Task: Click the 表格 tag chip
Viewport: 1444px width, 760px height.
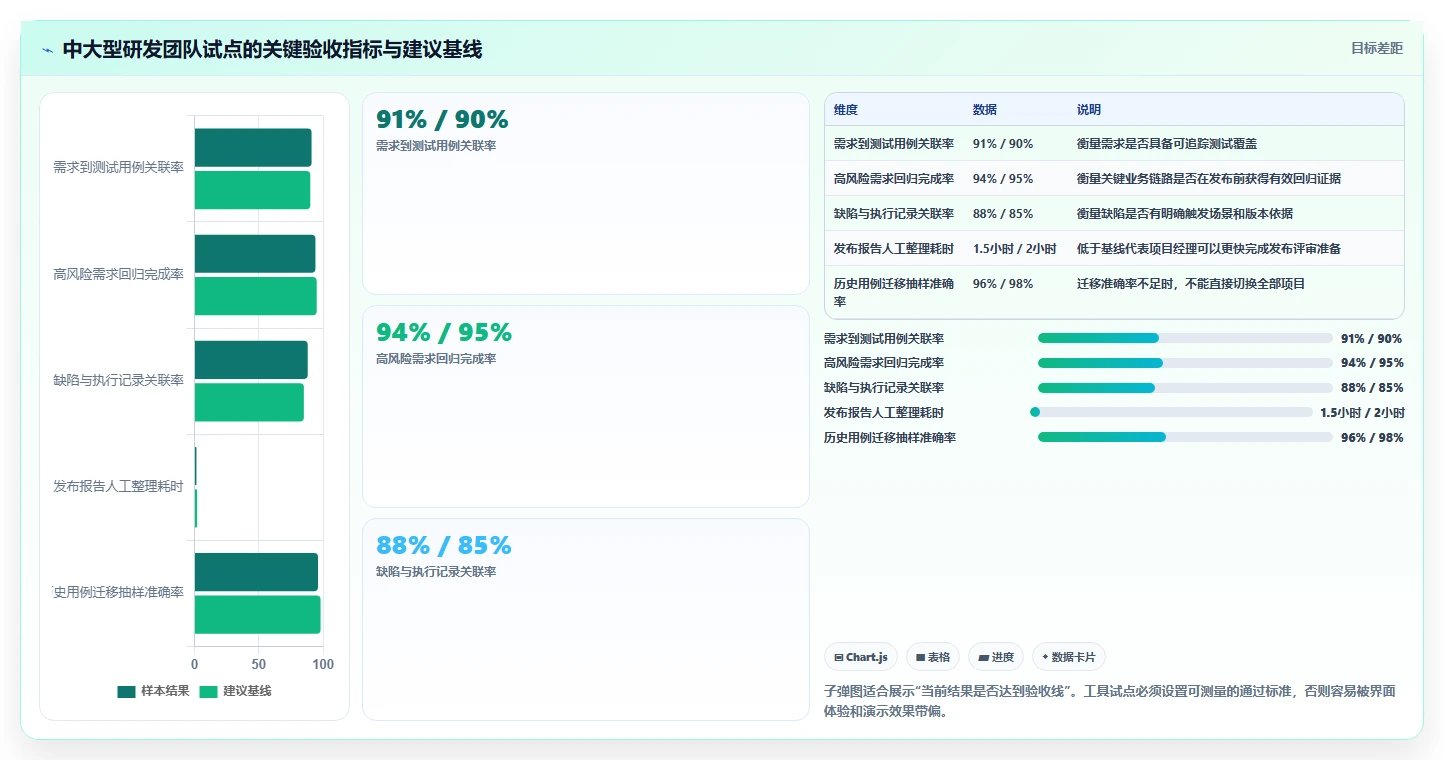Action: click(x=932, y=657)
